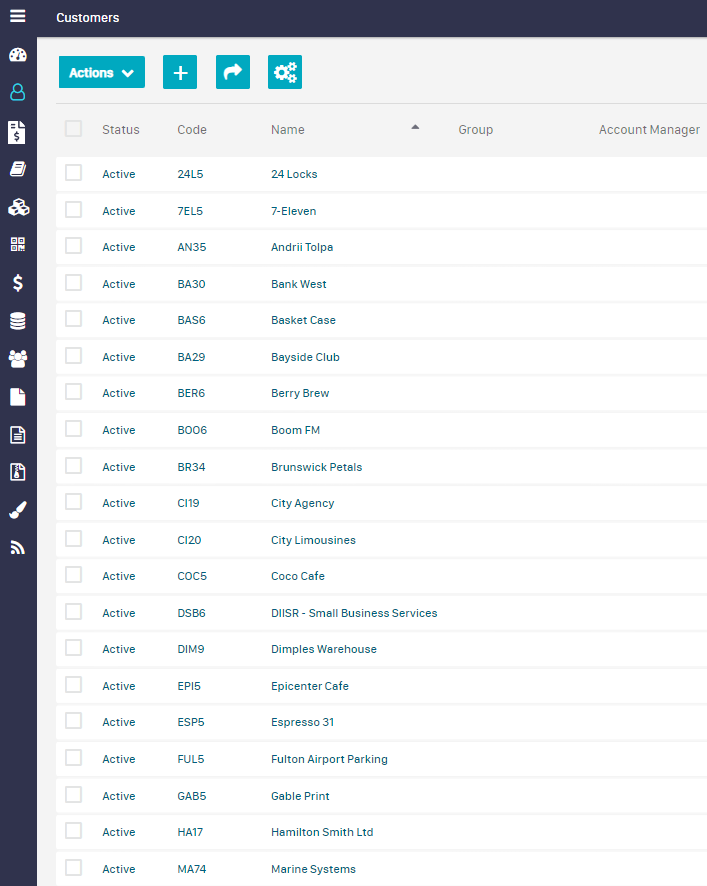
Task: Click code BR34
Action: click(191, 467)
